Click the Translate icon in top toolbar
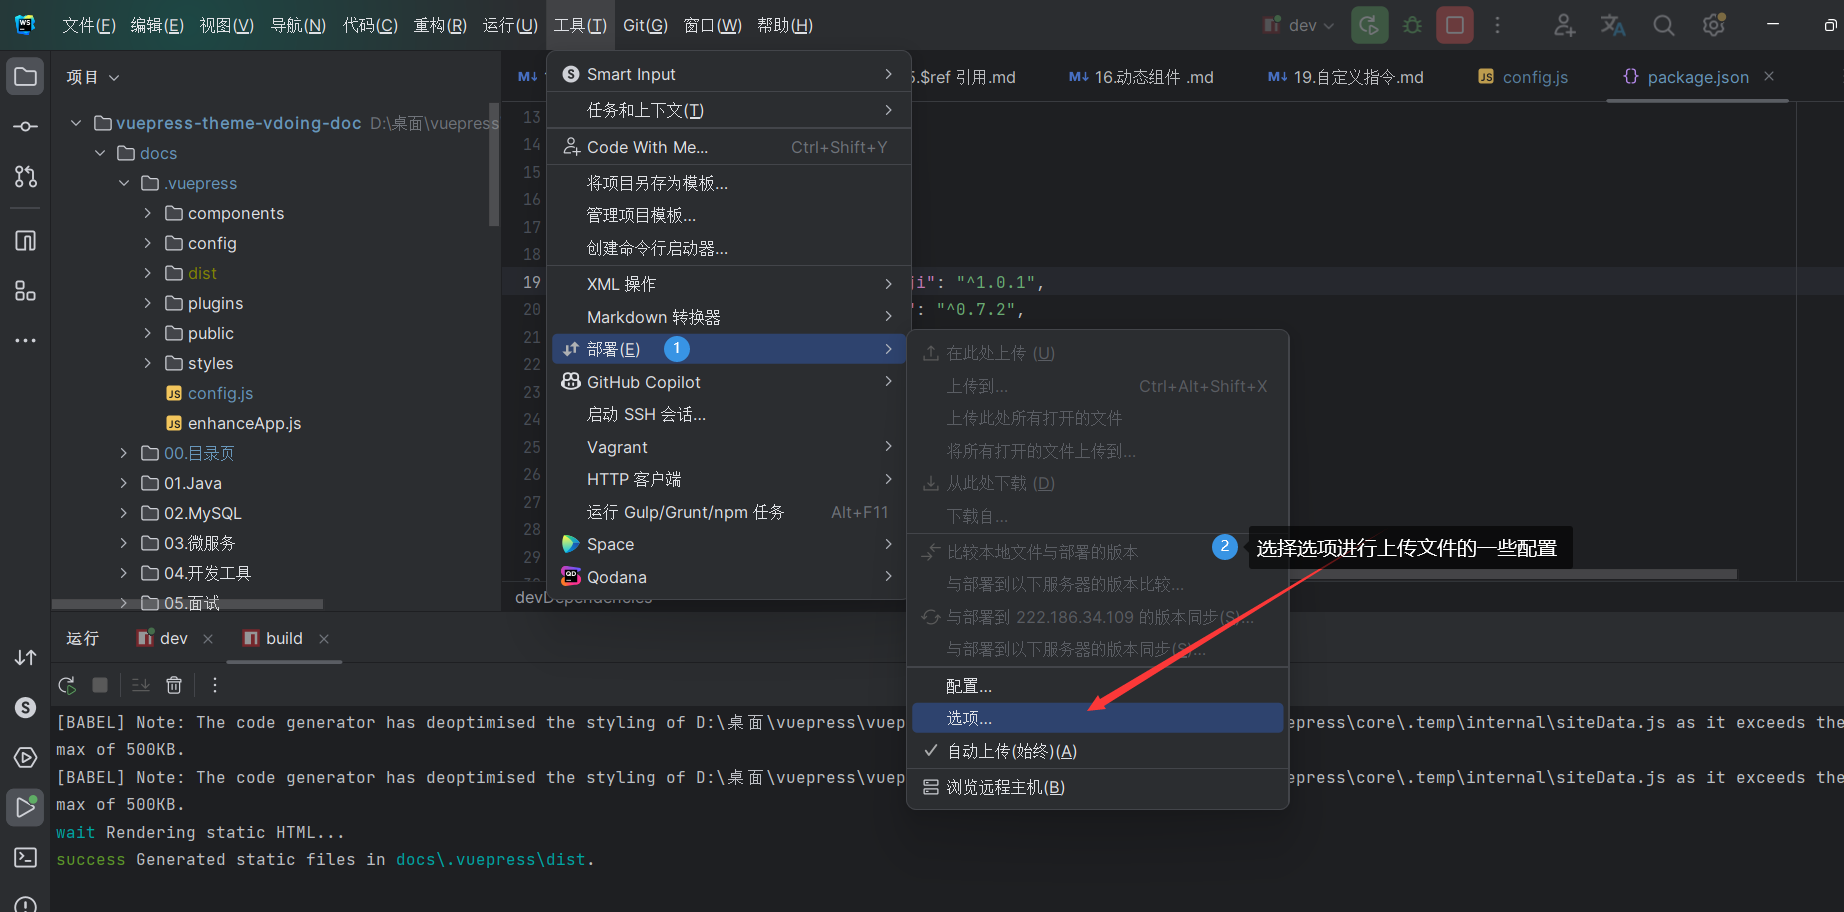The height and width of the screenshot is (912, 1844). (x=1613, y=25)
